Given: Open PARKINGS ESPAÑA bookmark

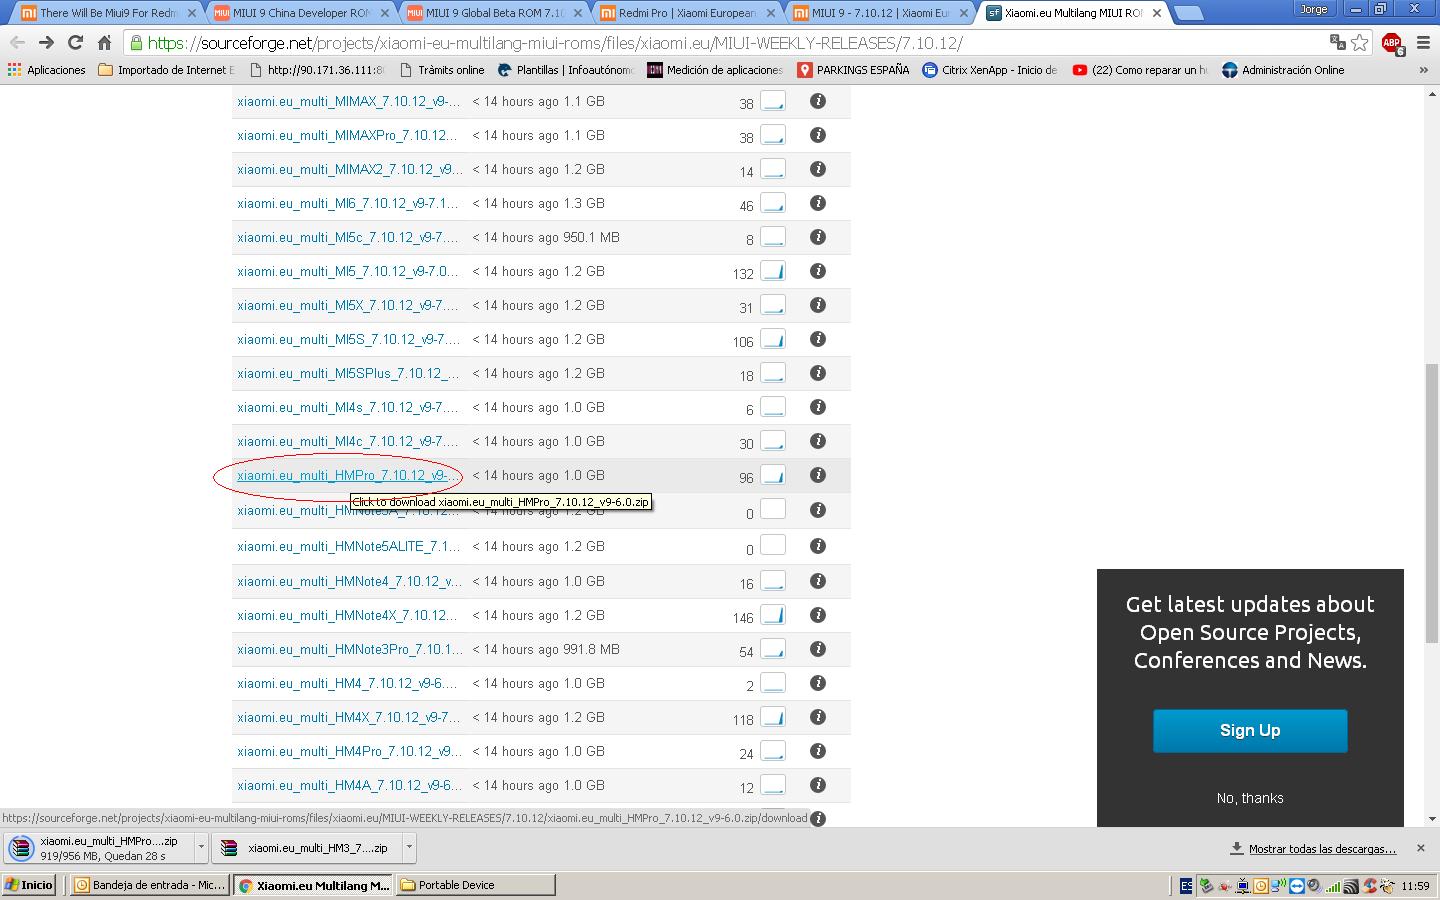Looking at the screenshot, I should click(853, 70).
